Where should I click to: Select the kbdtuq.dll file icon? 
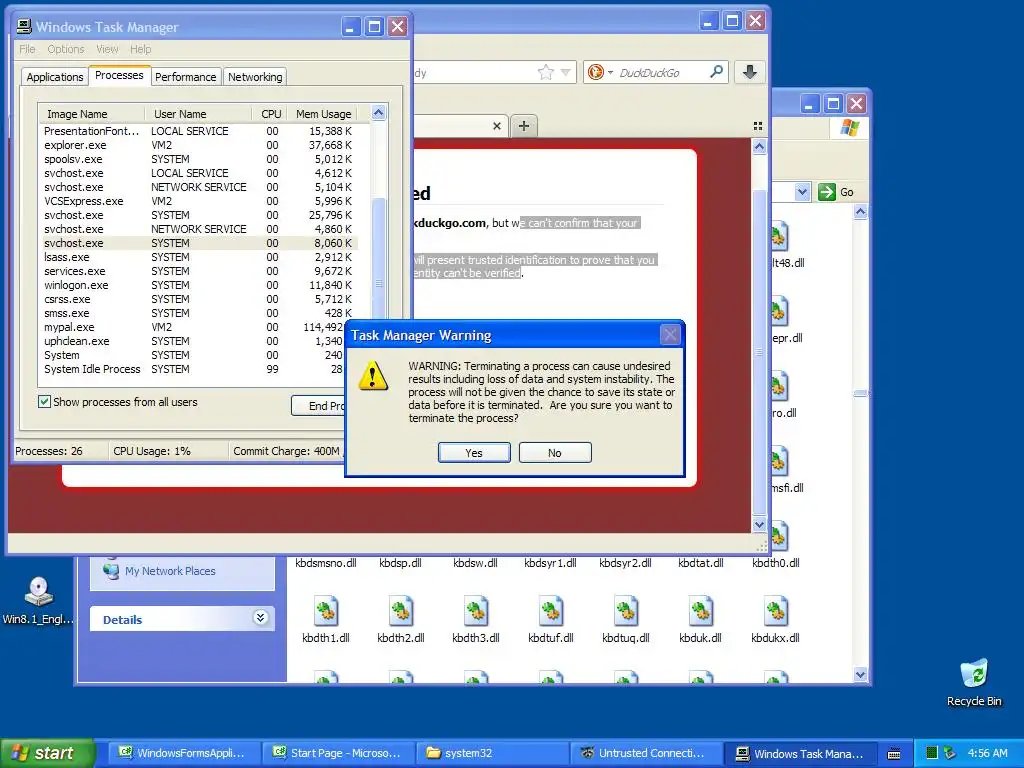click(626, 611)
